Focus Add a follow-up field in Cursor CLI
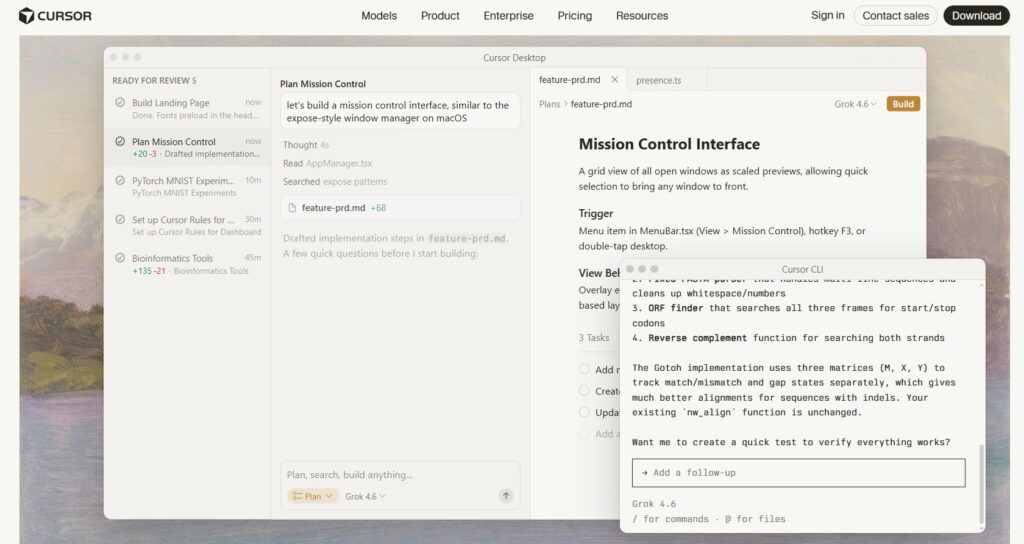The width and height of the screenshot is (1024, 544). coord(798,473)
